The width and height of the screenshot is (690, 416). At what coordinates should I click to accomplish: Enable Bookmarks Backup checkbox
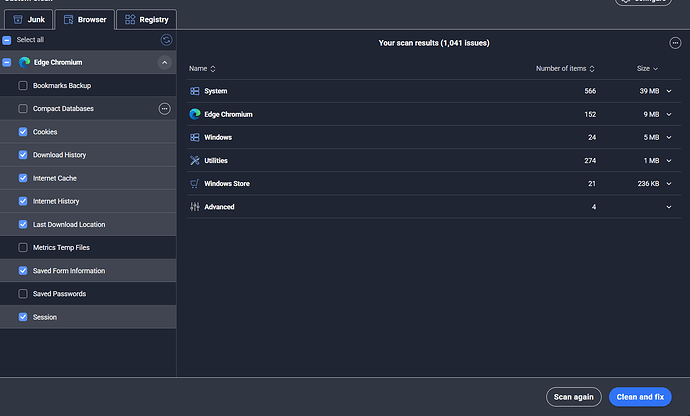click(23, 85)
